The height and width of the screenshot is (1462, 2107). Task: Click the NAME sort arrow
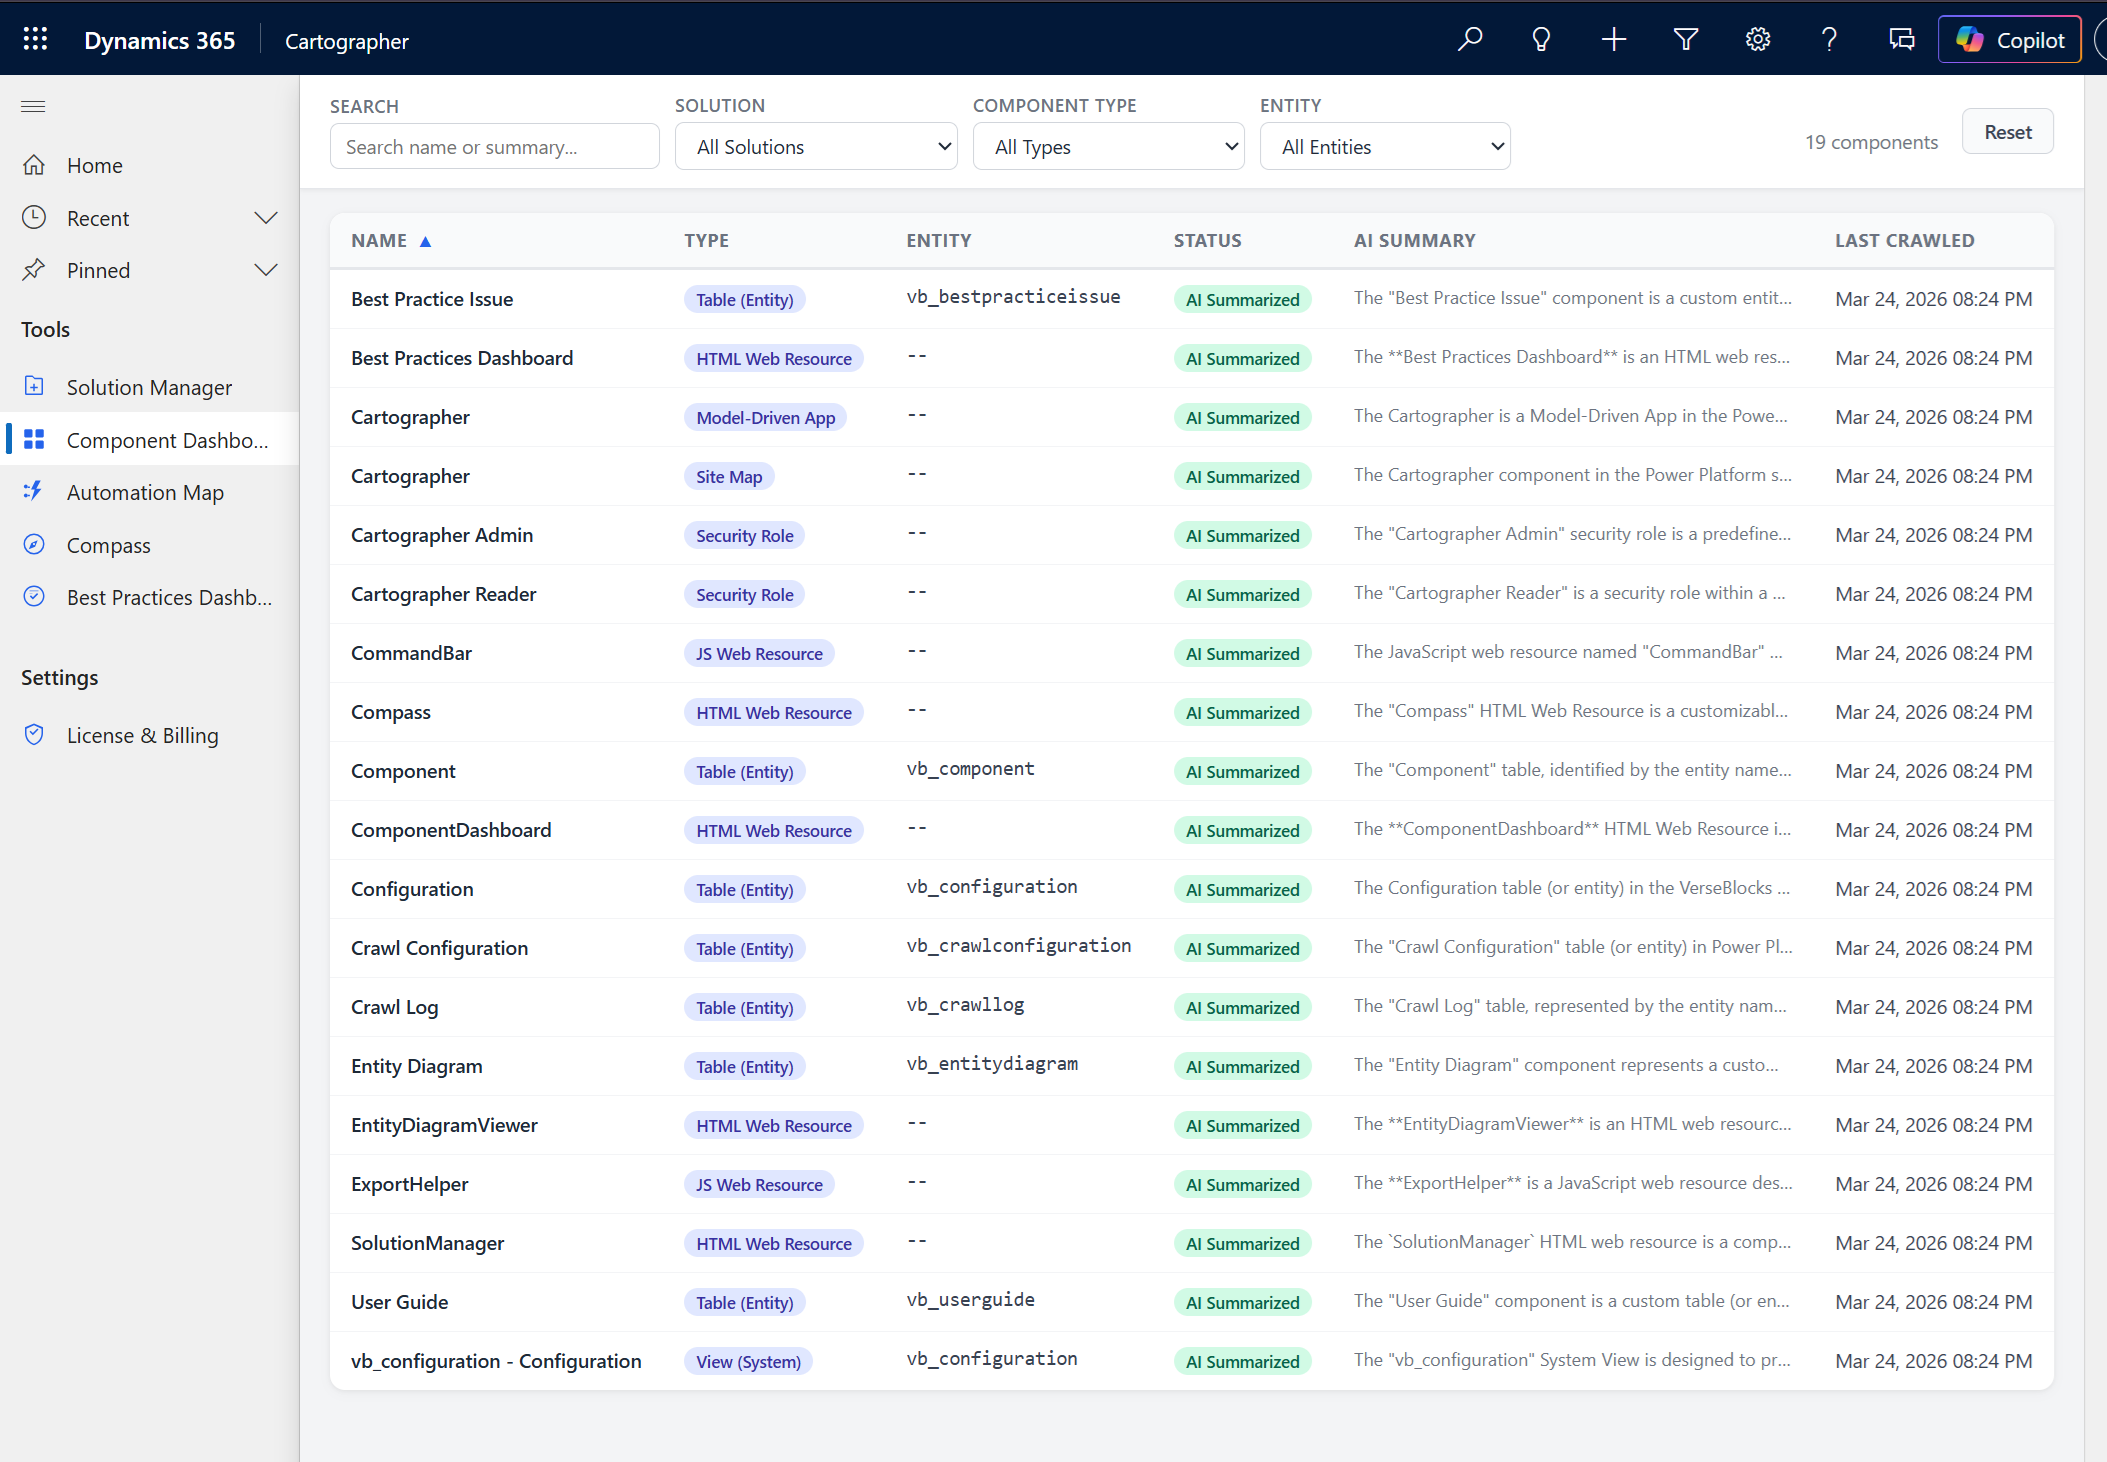coord(425,241)
